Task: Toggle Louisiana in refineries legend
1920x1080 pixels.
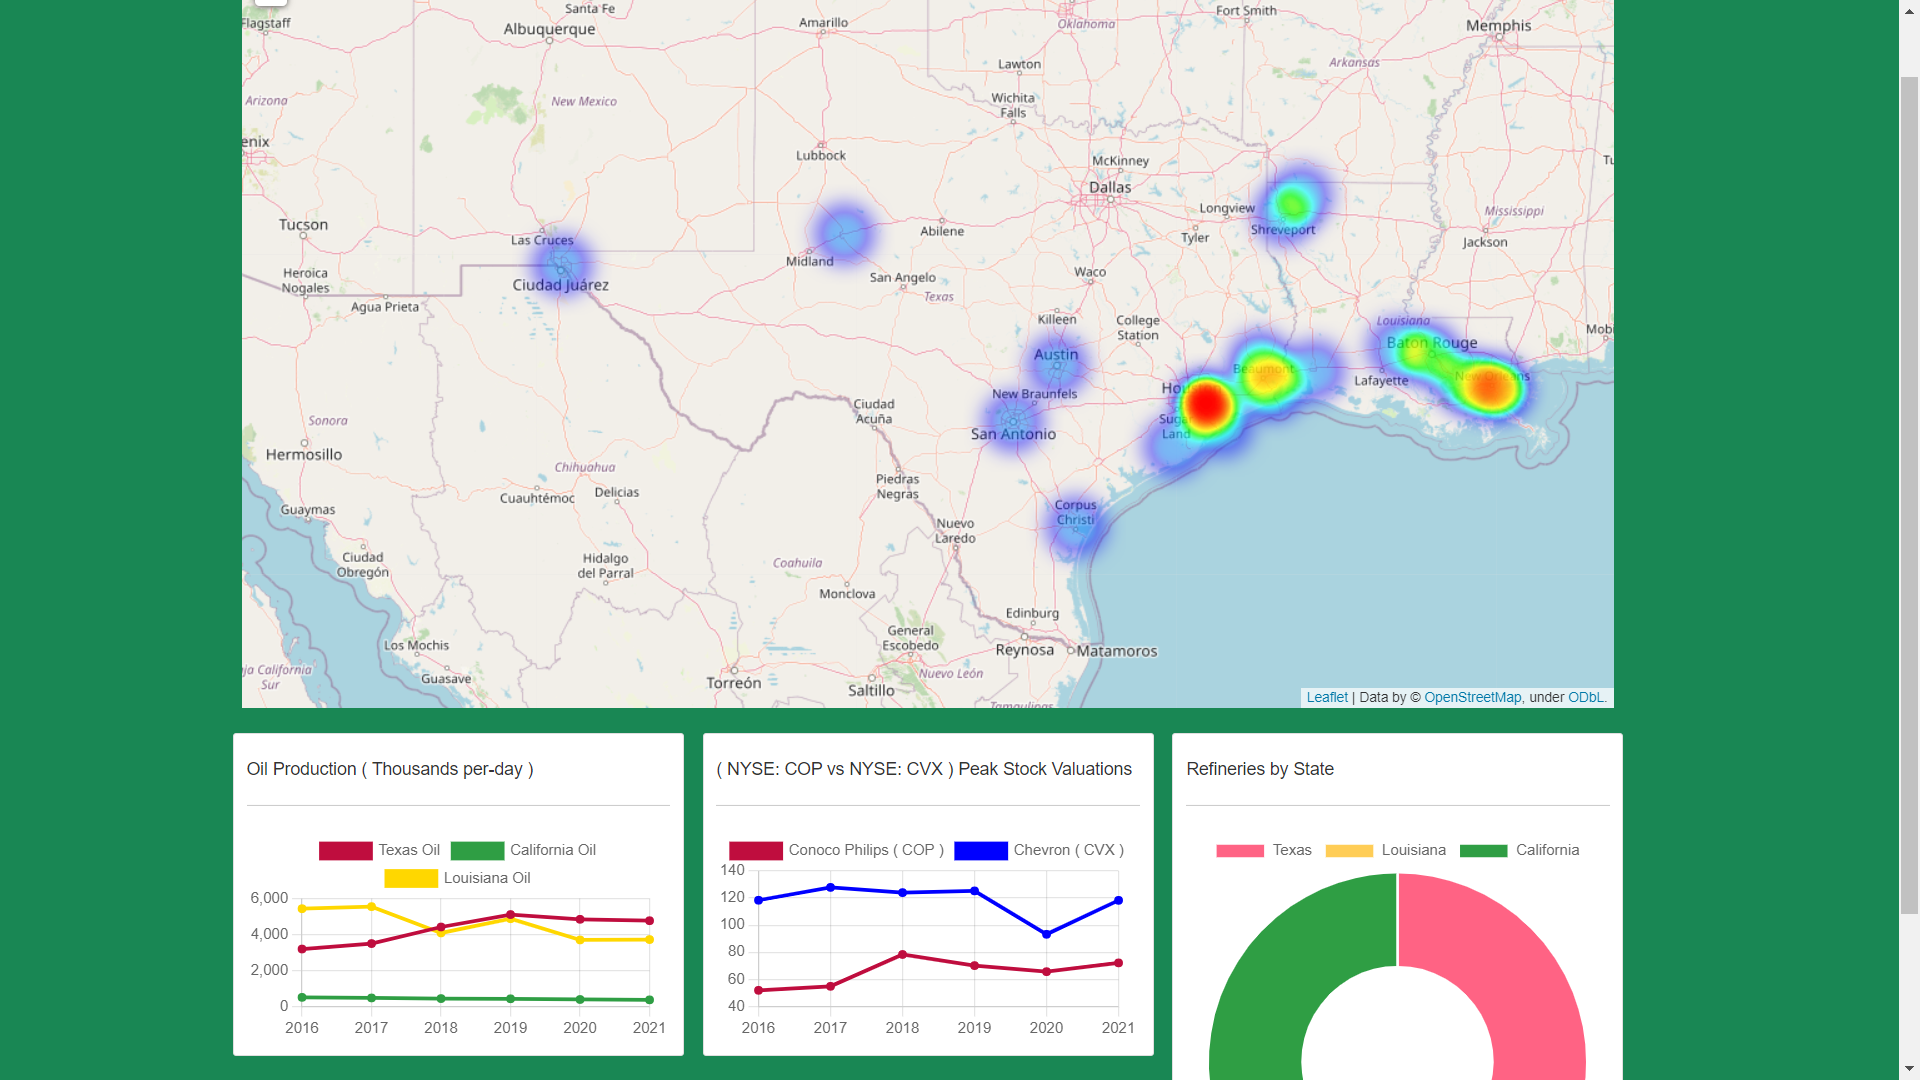Action: click(x=1349, y=850)
